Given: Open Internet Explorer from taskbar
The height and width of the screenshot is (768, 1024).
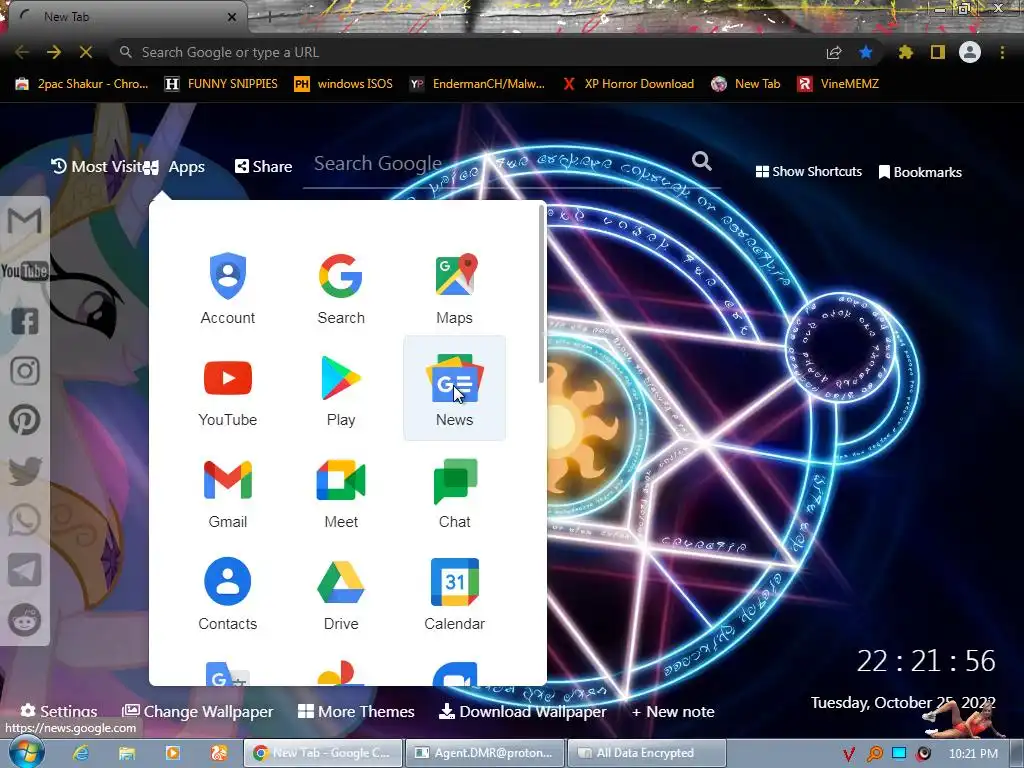Looking at the screenshot, I should [x=81, y=753].
